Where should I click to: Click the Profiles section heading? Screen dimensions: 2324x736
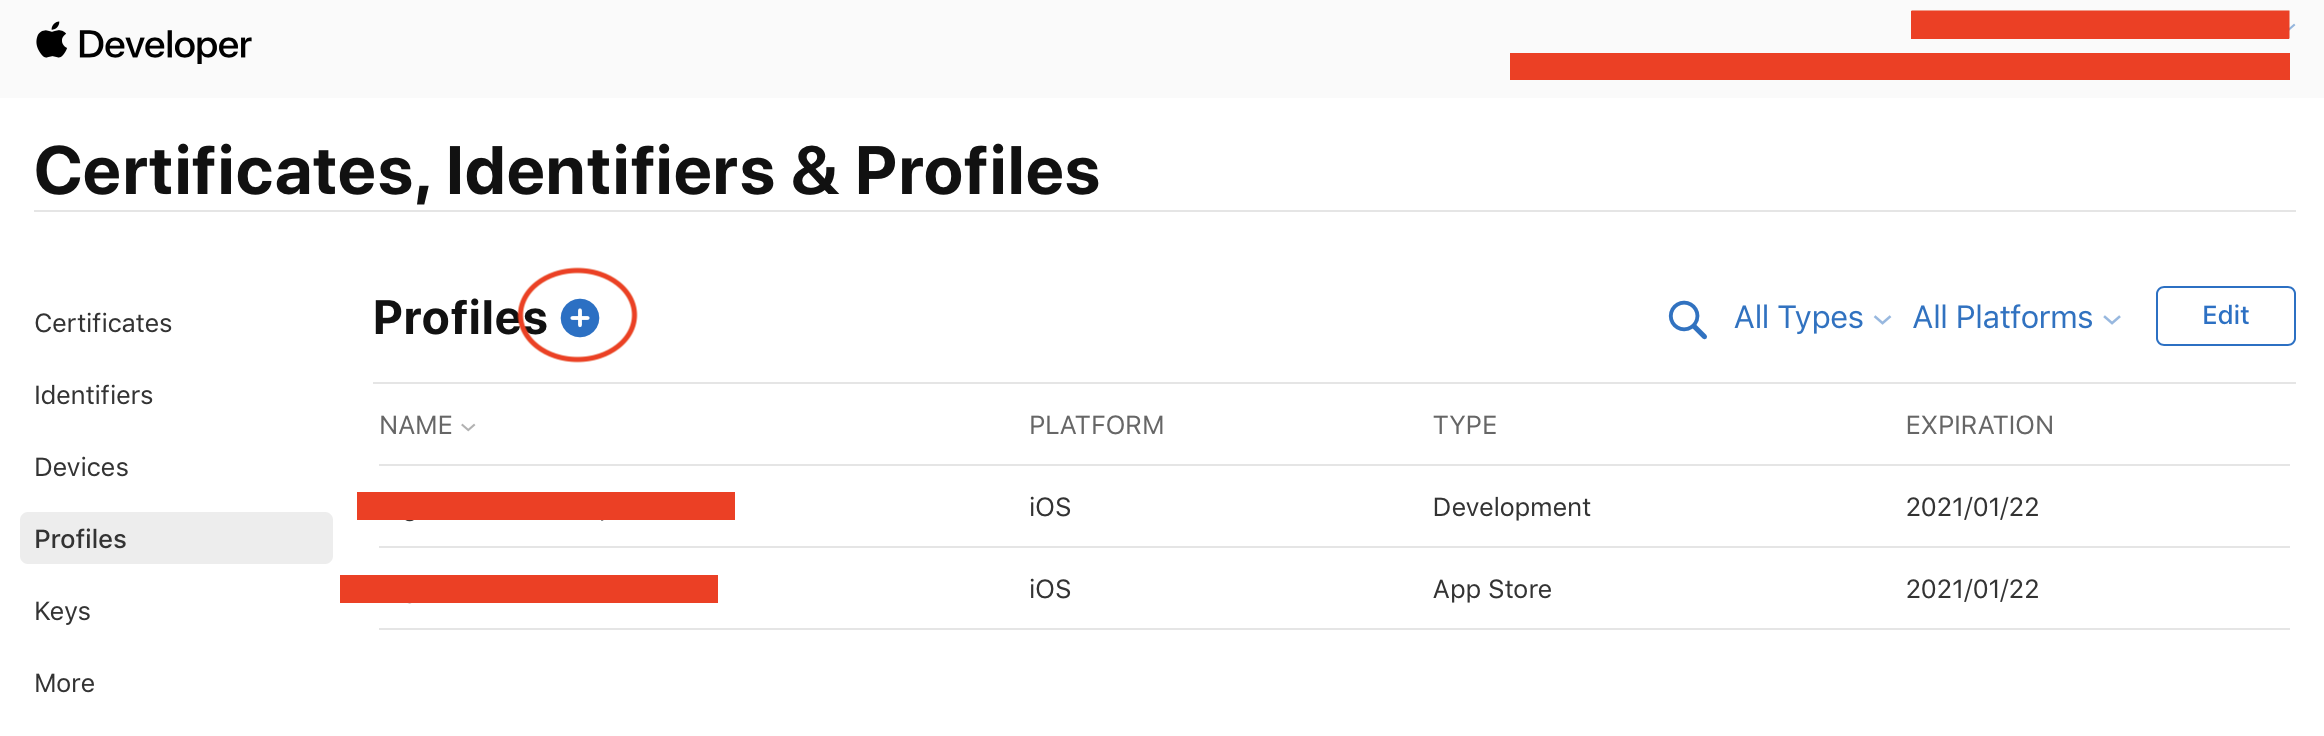(460, 318)
